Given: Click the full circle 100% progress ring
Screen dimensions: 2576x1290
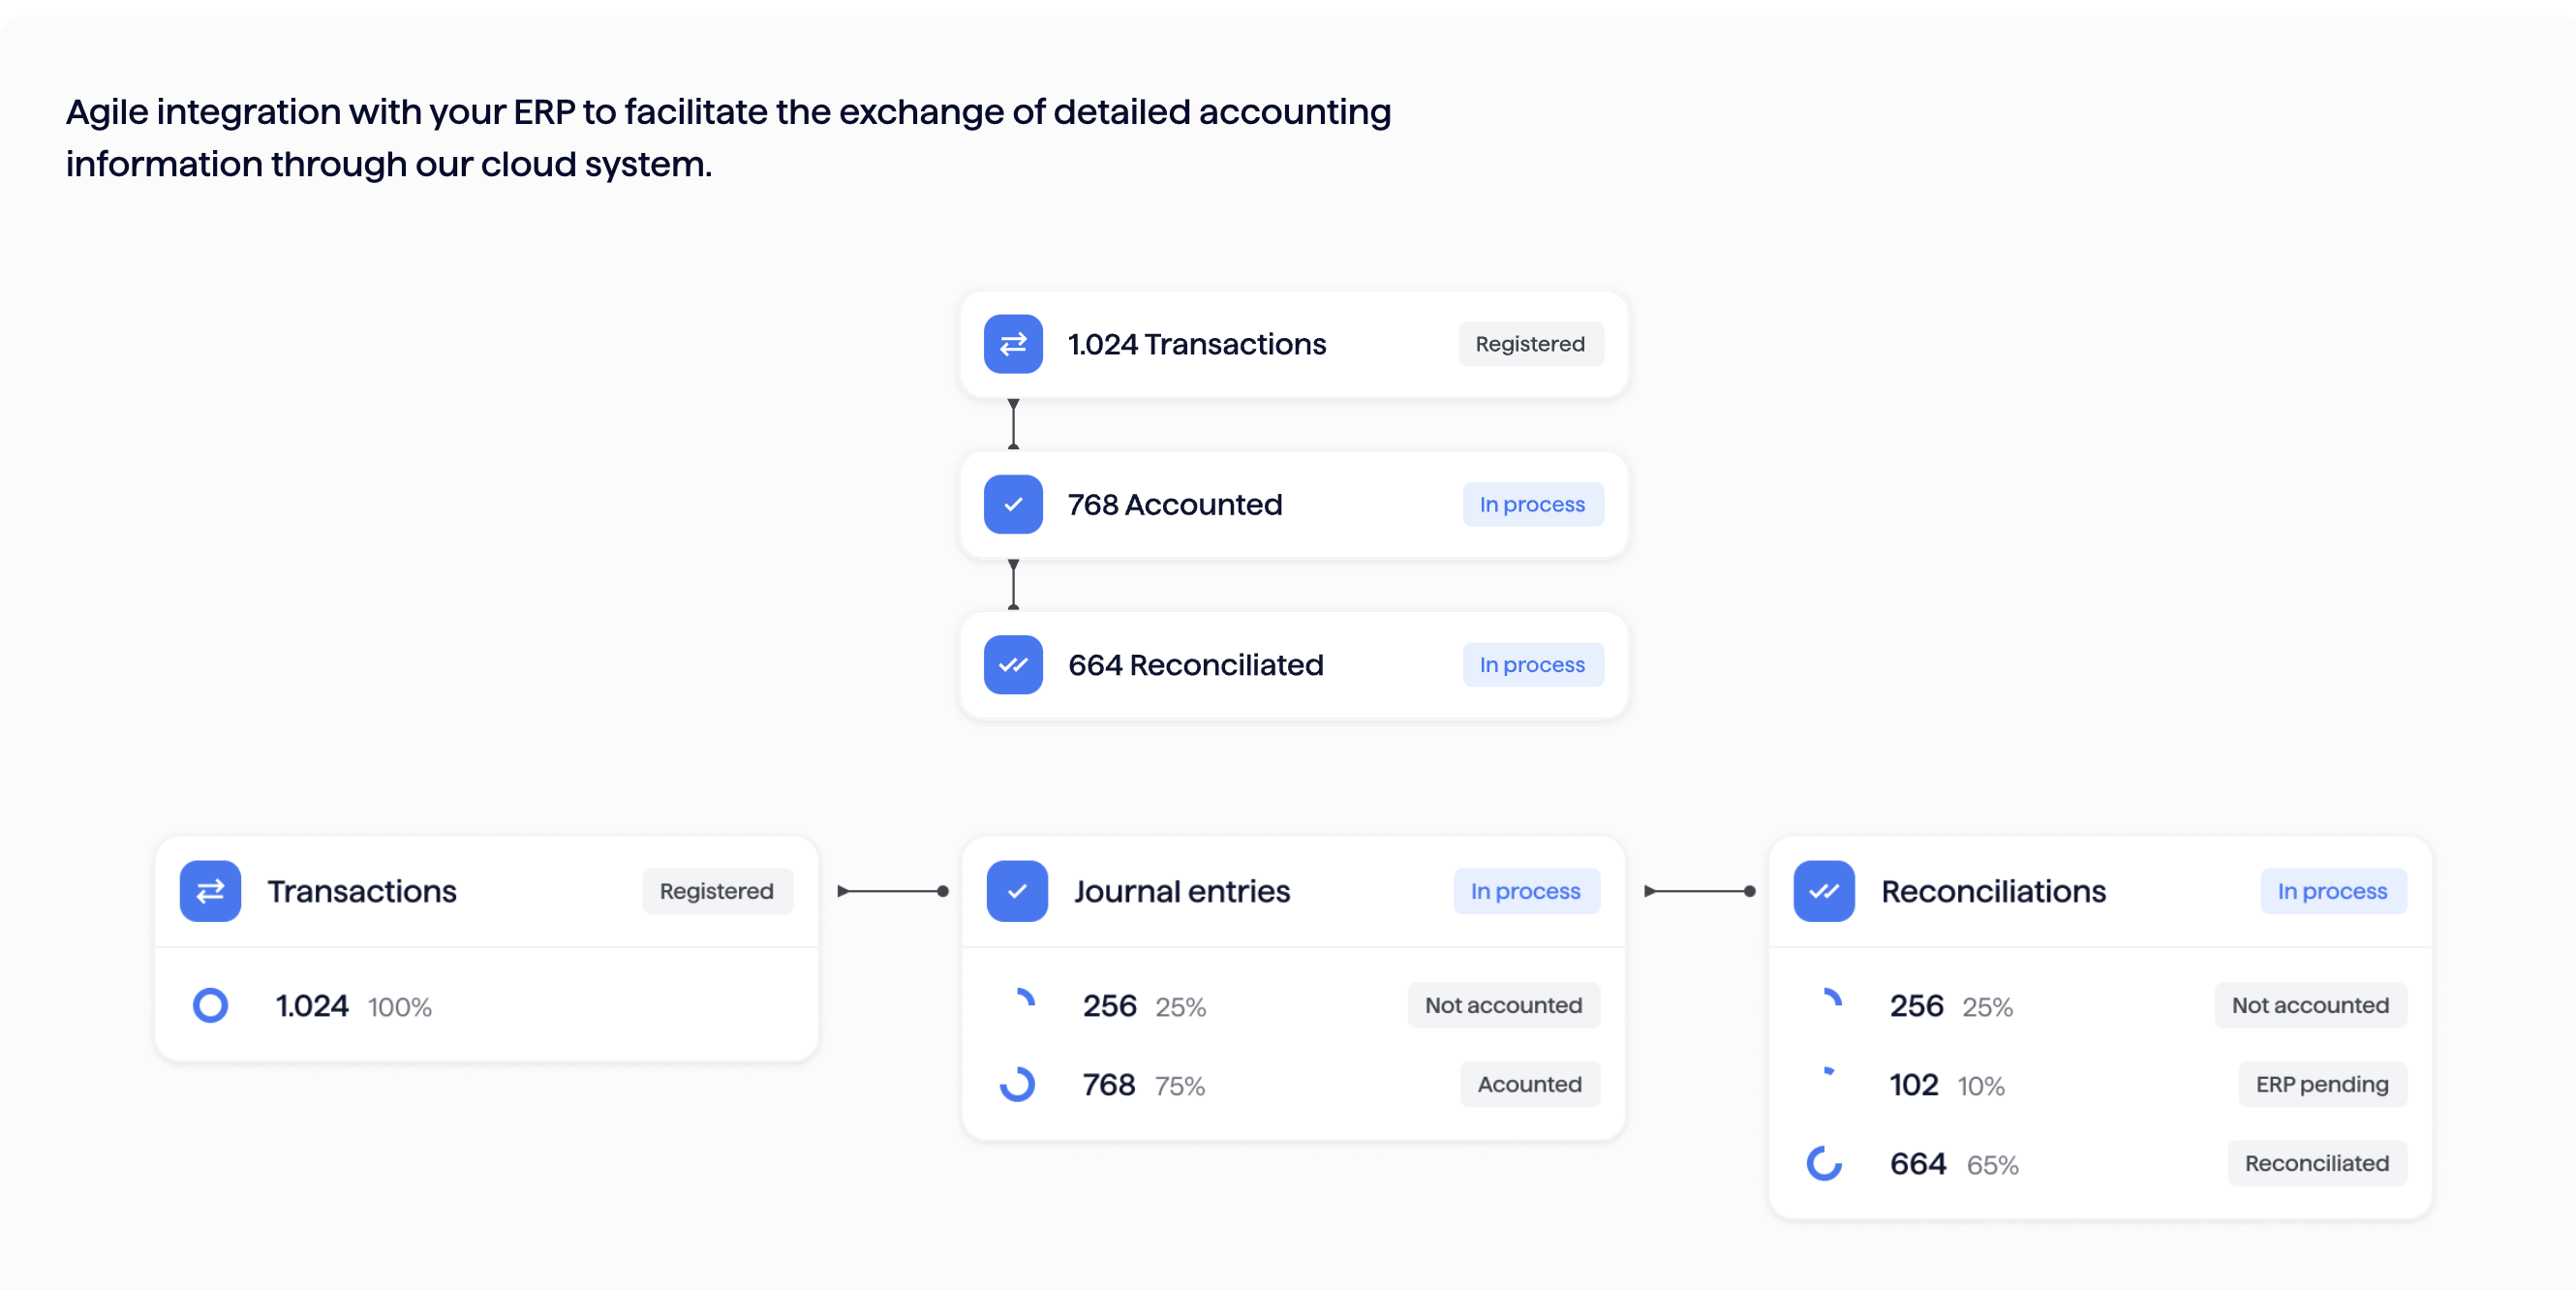Looking at the screenshot, I should point(210,1005).
